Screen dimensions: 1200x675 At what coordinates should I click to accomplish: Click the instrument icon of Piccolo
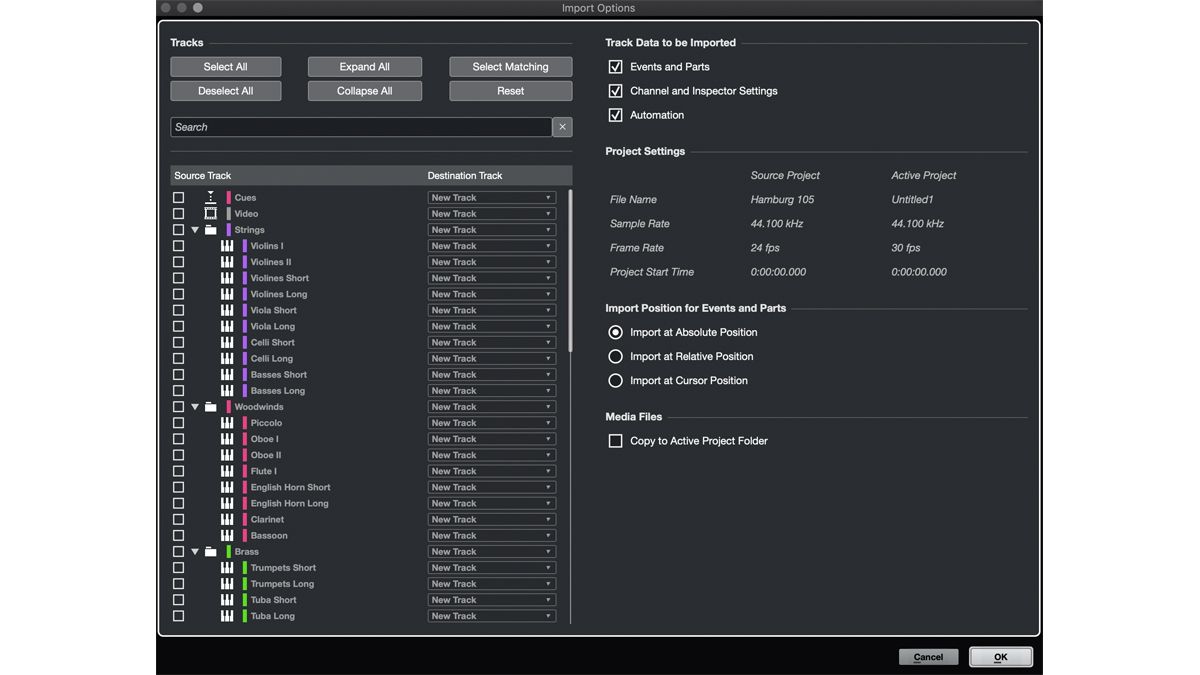coord(227,423)
